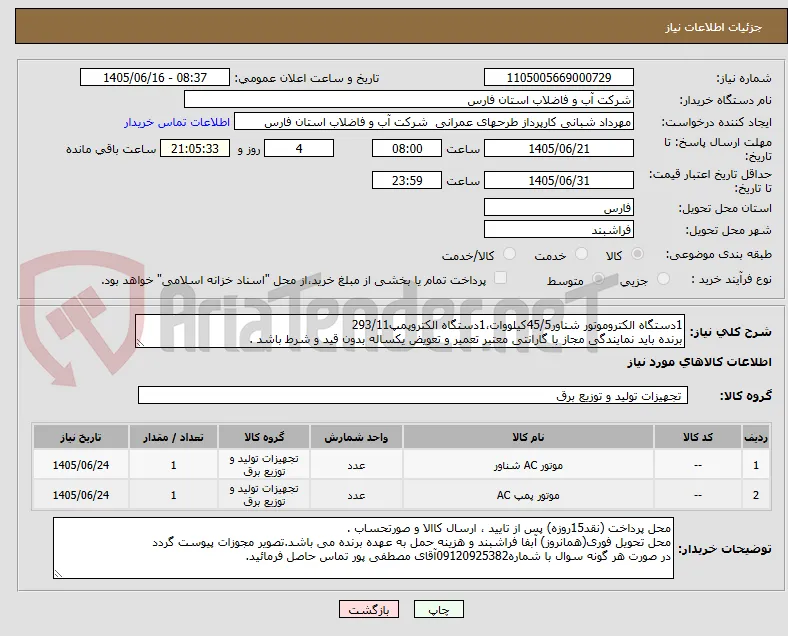Select the خدمت radio button
Image resolution: width=788 pixels, height=636 pixels.
tap(581, 254)
